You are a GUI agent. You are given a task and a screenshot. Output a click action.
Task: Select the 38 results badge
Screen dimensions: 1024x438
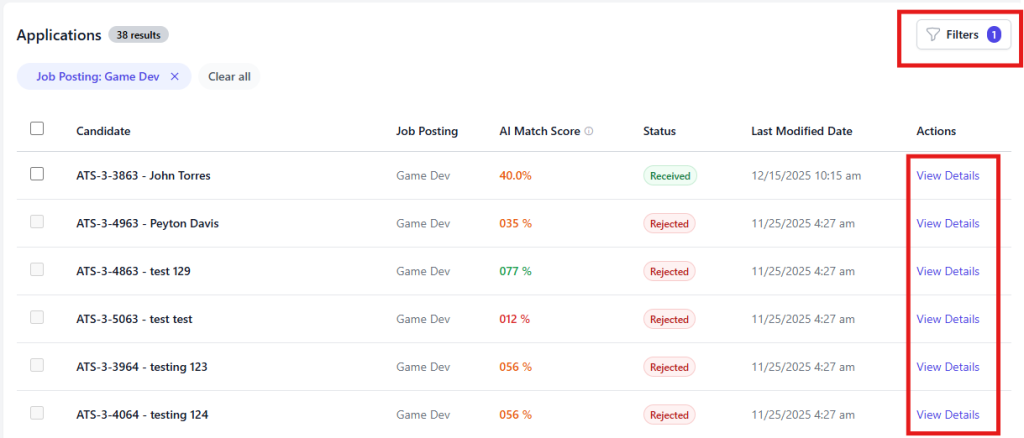click(x=138, y=35)
